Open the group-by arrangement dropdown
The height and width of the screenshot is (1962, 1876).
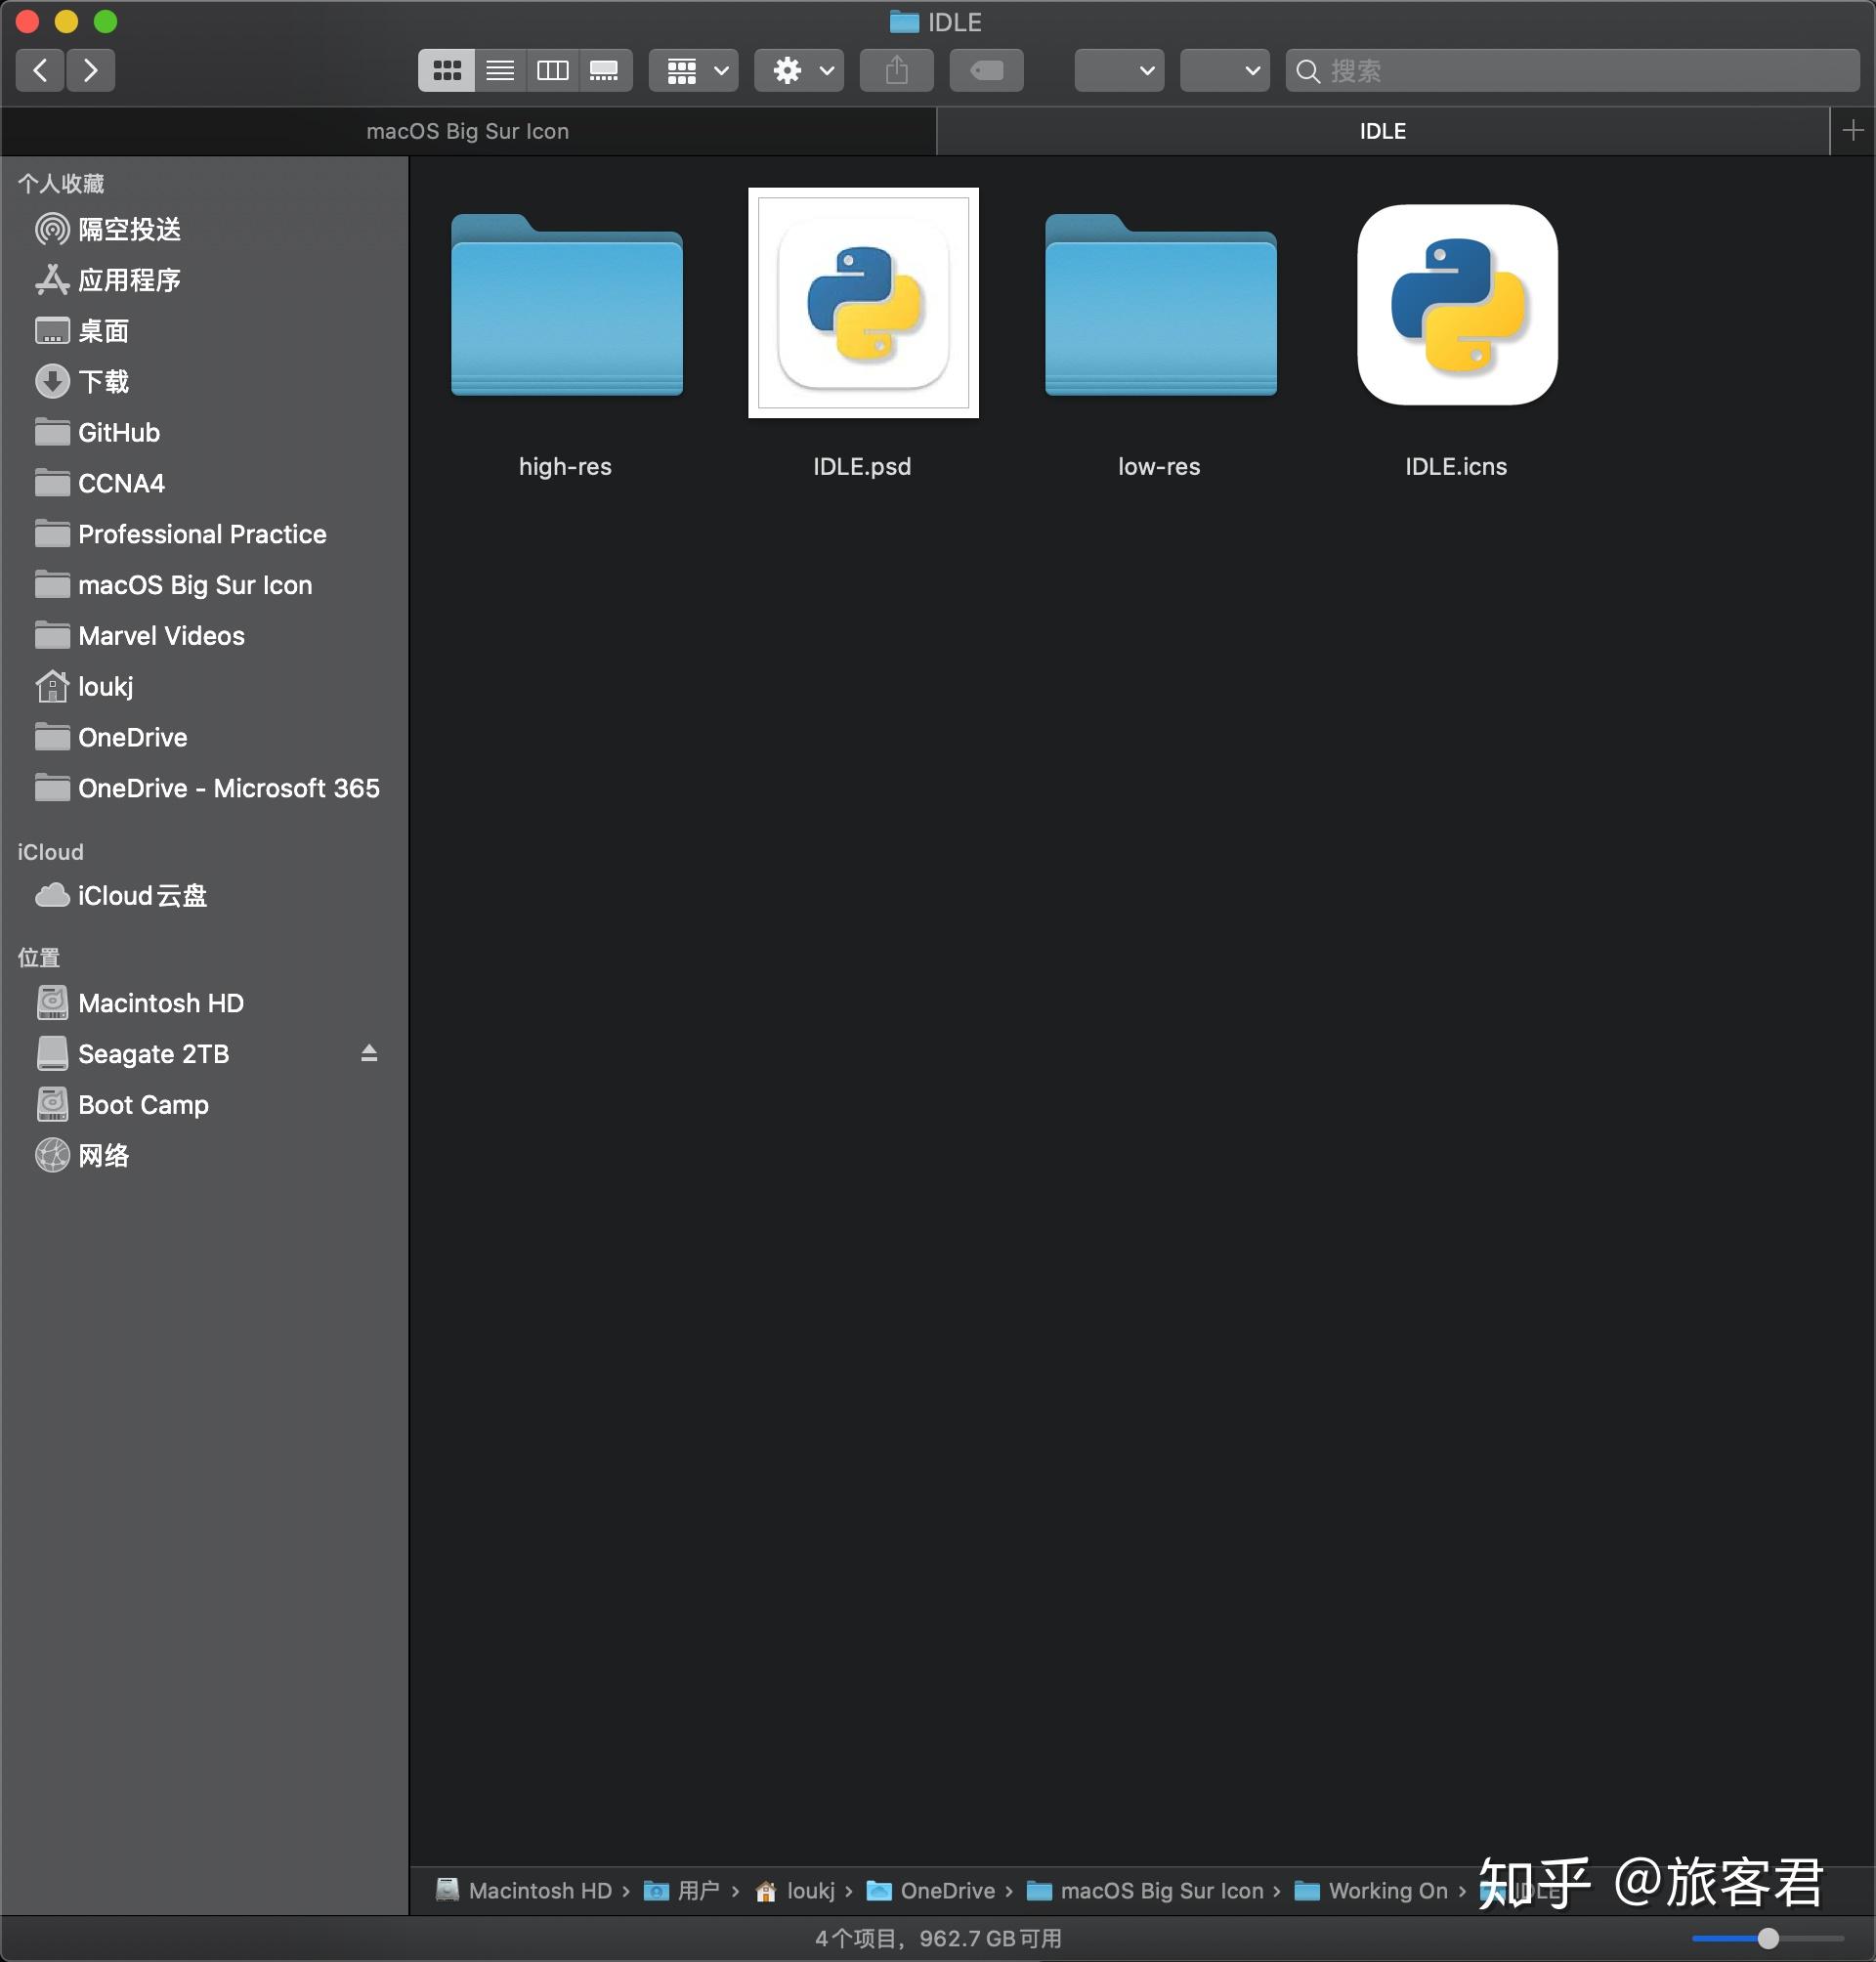pos(693,70)
